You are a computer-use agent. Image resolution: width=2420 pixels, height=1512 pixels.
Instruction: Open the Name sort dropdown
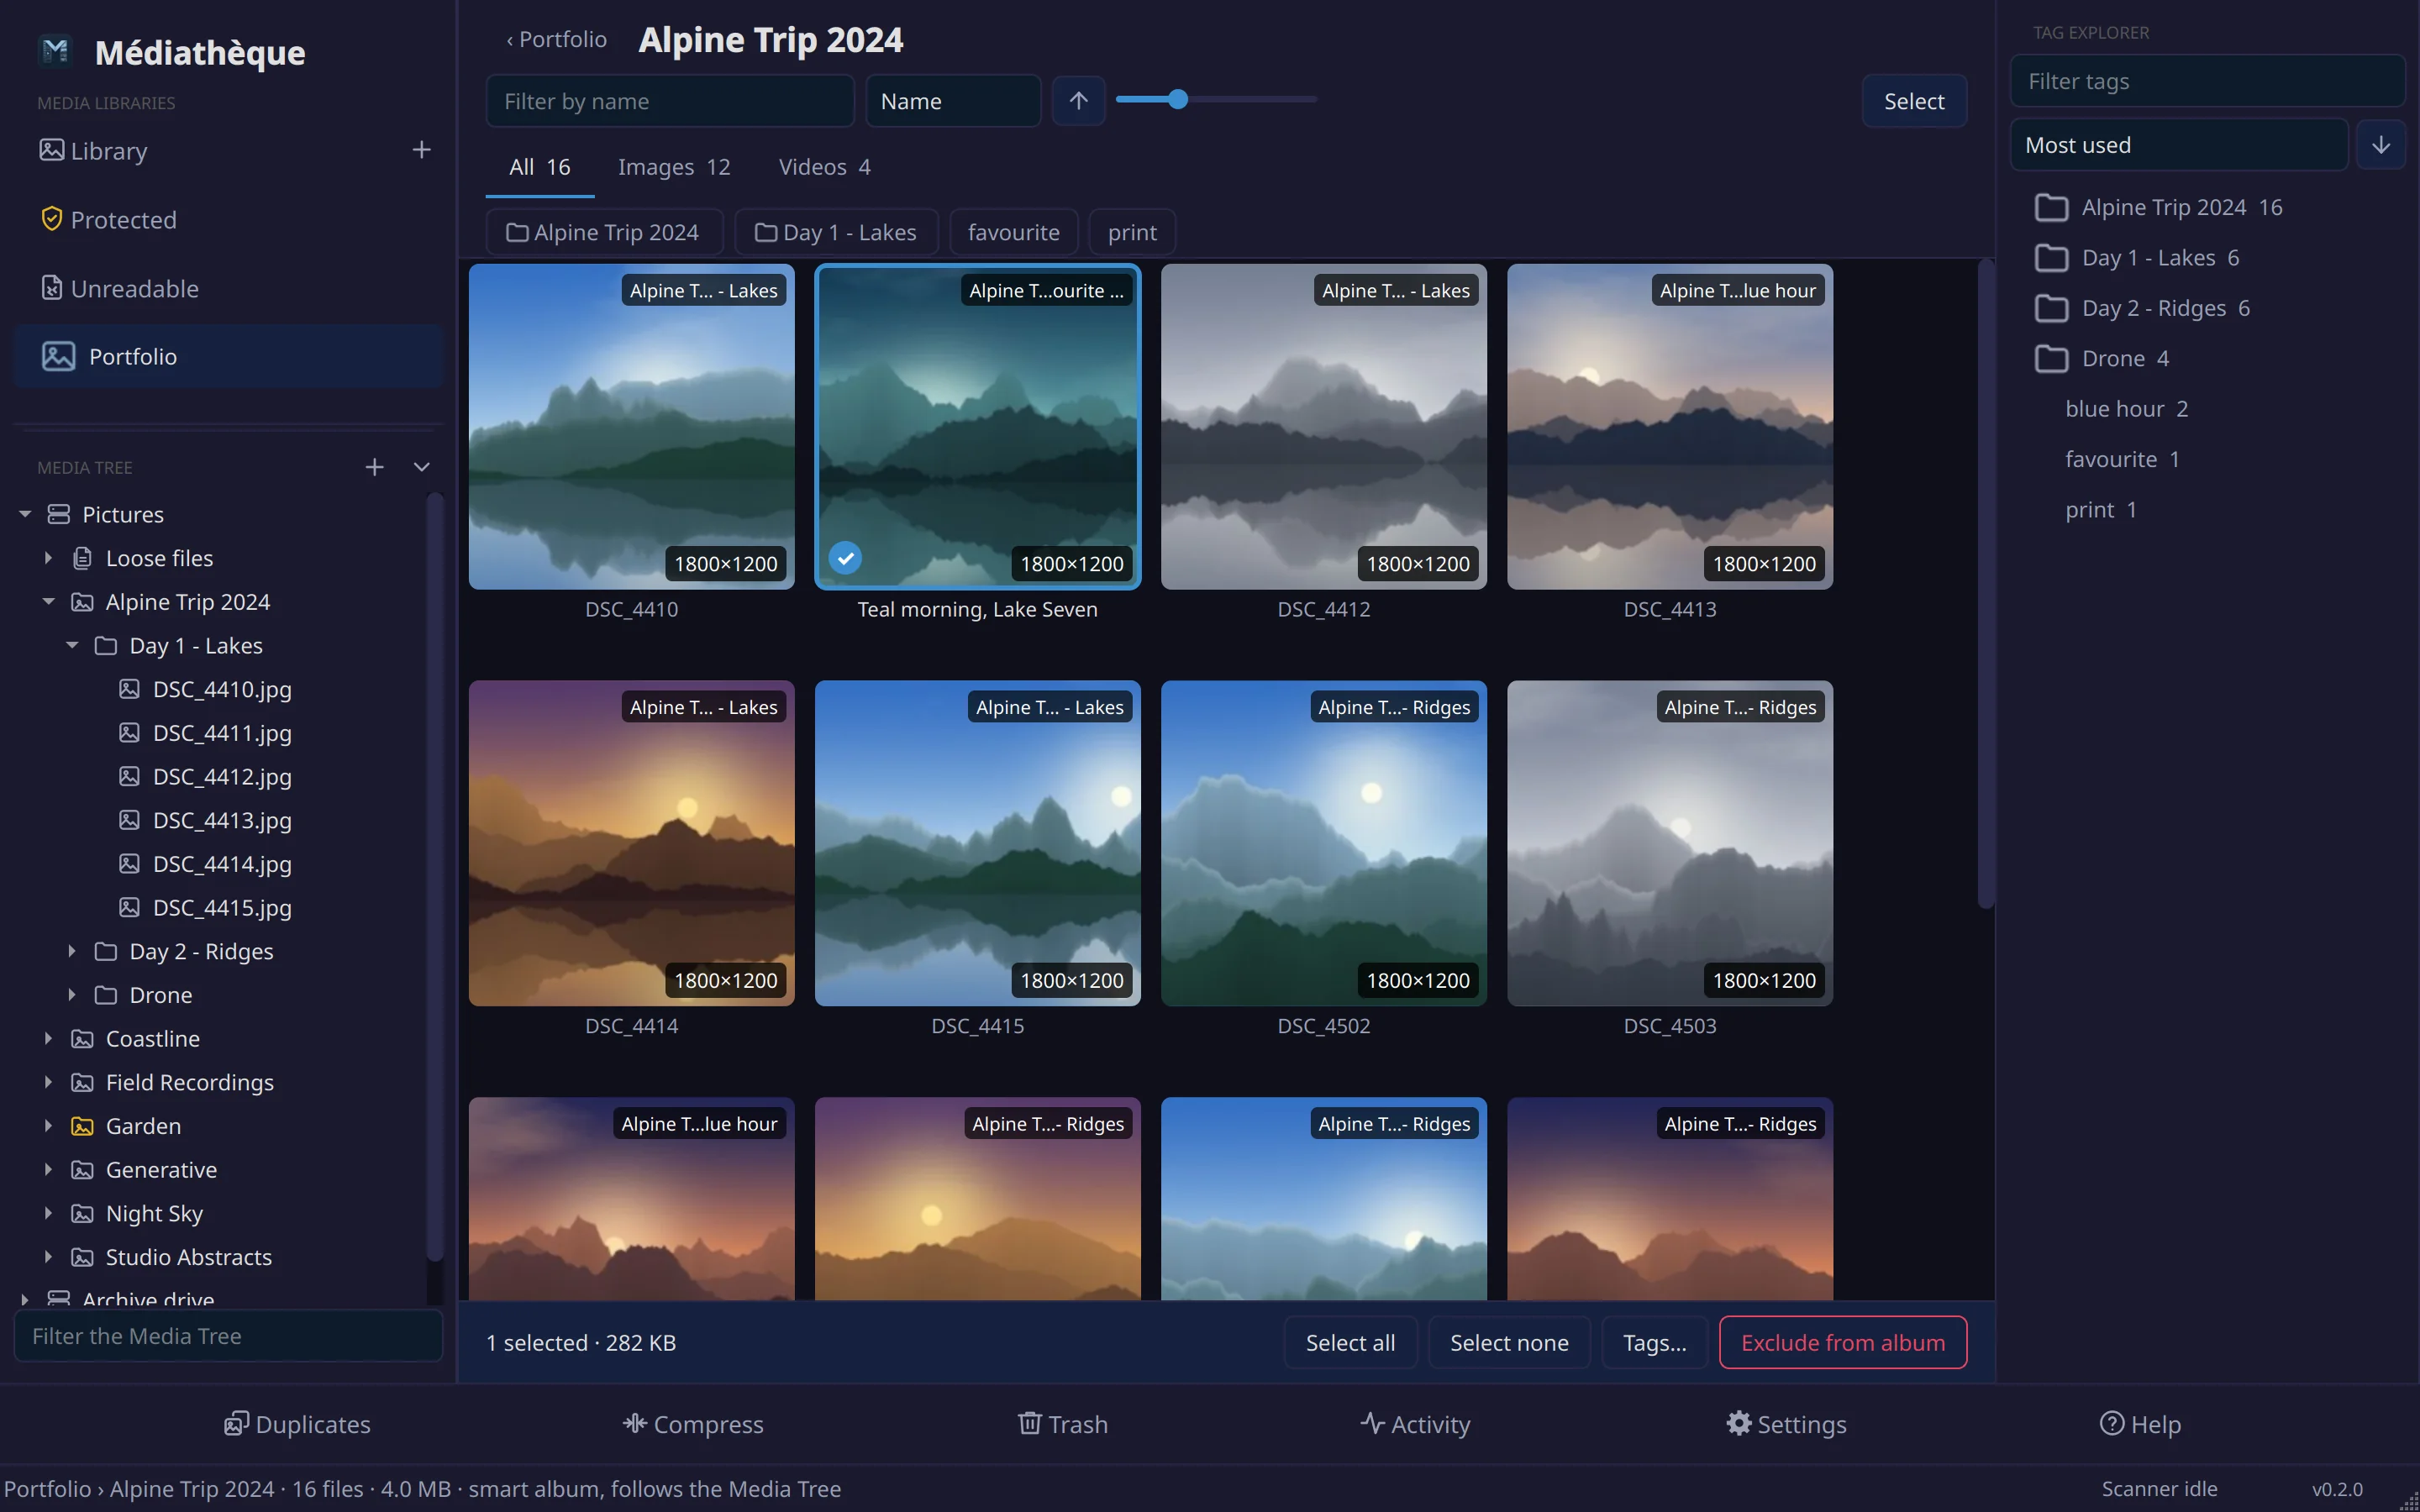point(953,101)
